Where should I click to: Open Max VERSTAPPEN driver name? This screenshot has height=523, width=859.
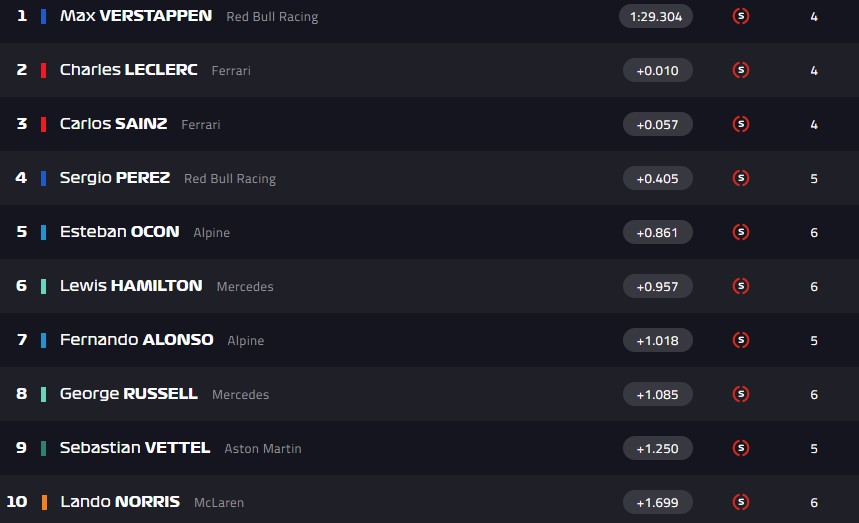pos(136,16)
